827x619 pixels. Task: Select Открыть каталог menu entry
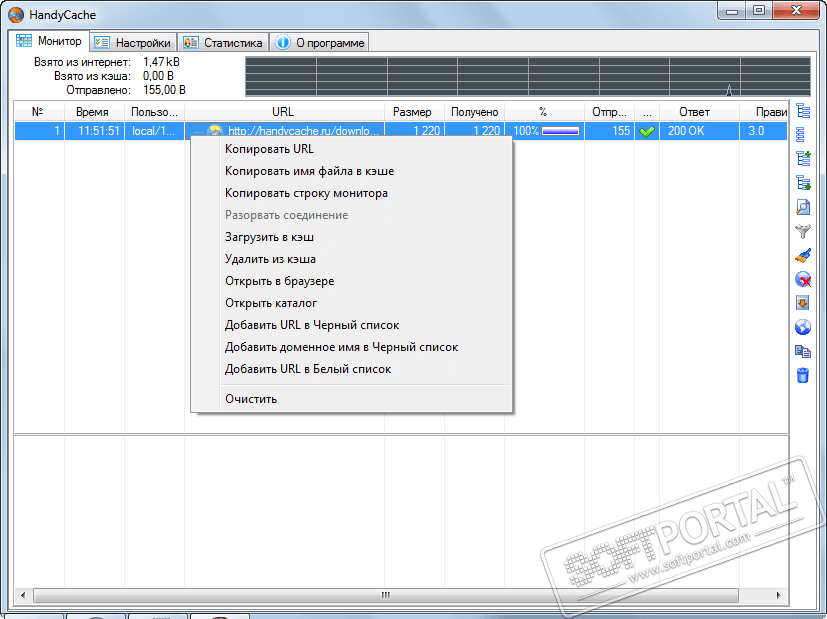(x=351, y=303)
